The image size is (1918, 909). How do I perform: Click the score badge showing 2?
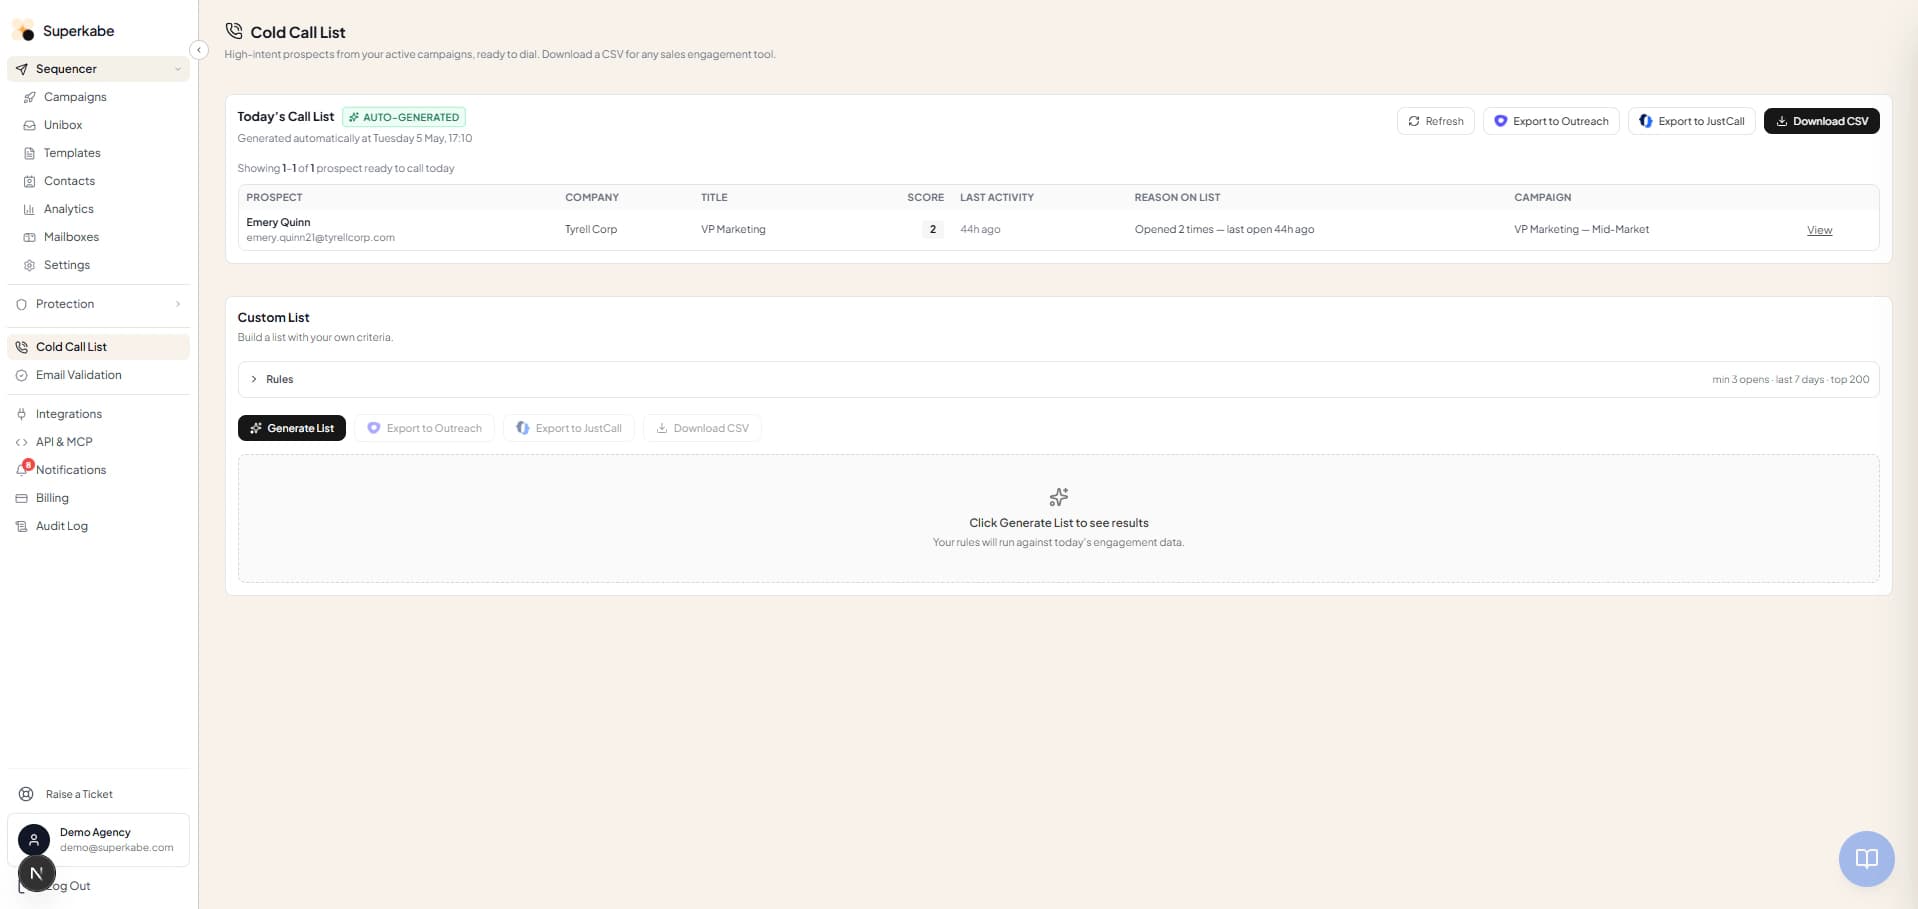click(932, 229)
